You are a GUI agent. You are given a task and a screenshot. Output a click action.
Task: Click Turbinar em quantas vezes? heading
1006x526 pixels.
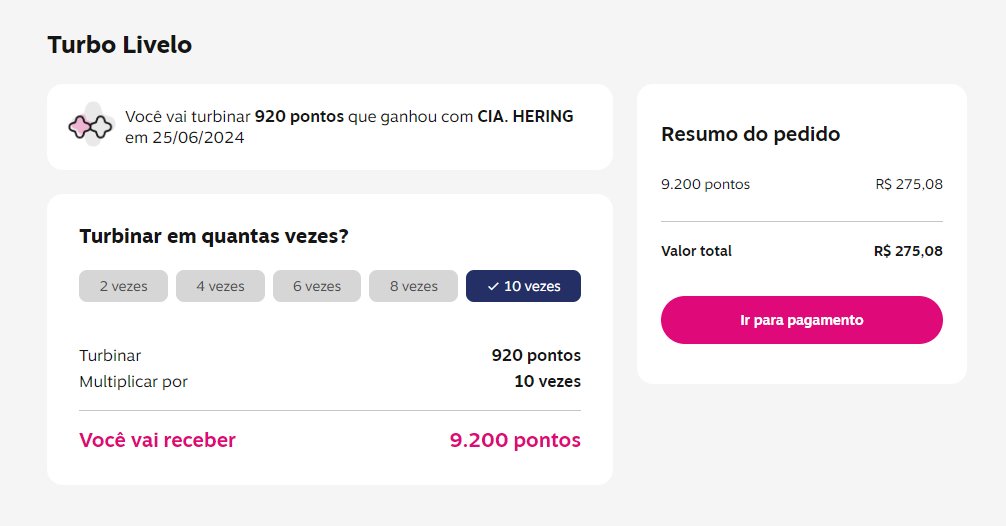[214, 236]
